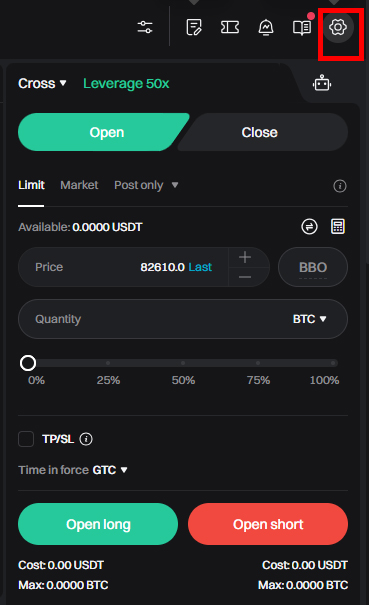Open price alerts bell icon
Screen dimensions: 369x605
pos(266,27)
